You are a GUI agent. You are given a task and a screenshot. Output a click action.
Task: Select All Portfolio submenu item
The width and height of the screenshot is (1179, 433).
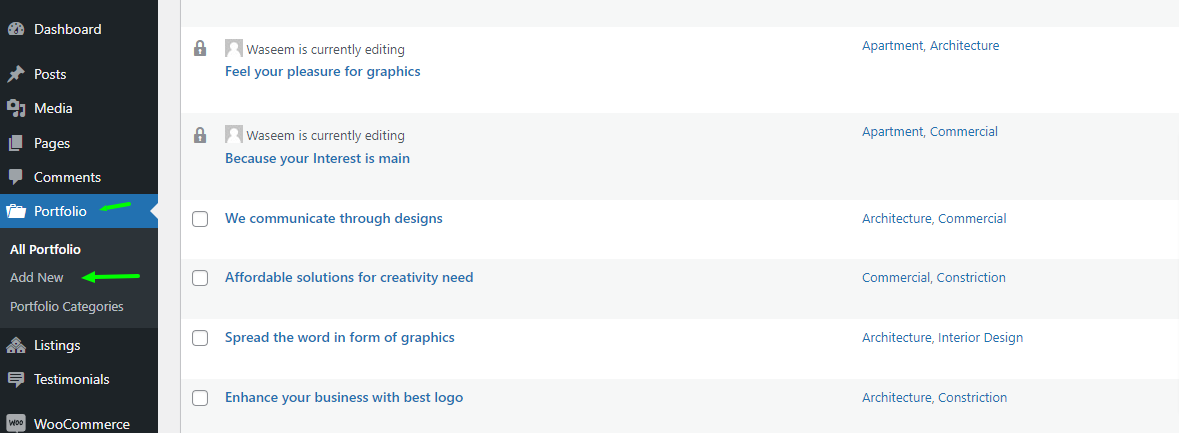pyautogui.click(x=45, y=249)
